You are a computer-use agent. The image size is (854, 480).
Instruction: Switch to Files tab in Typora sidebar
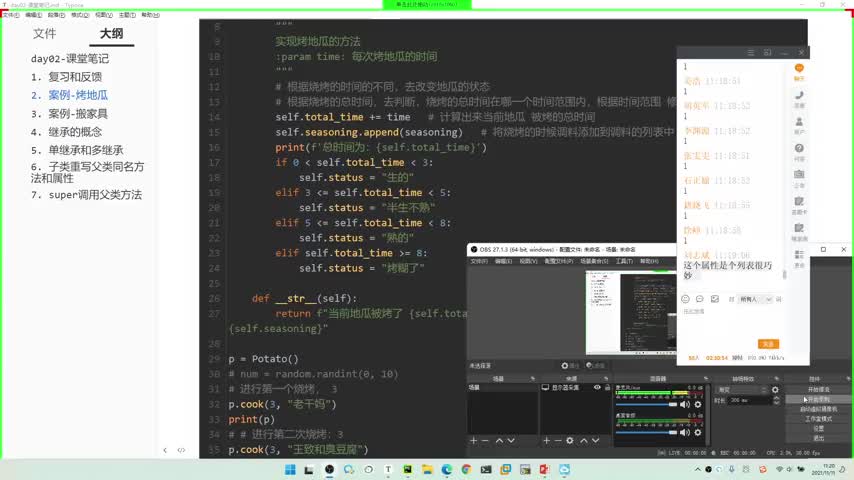(44, 34)
